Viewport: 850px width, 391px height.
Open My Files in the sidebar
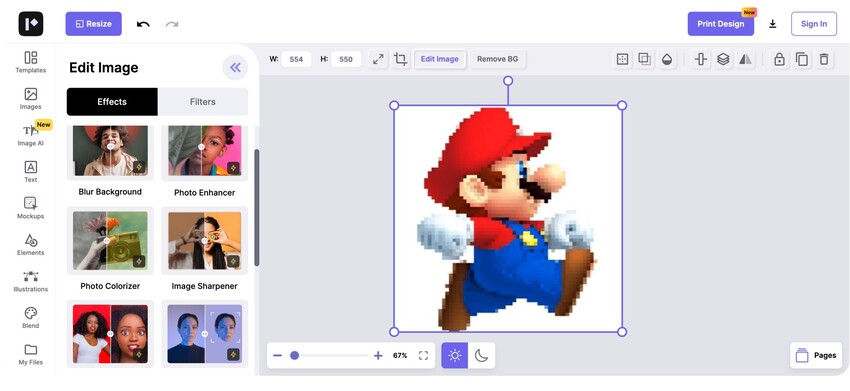pyautogui.click(x=31, y=354)
